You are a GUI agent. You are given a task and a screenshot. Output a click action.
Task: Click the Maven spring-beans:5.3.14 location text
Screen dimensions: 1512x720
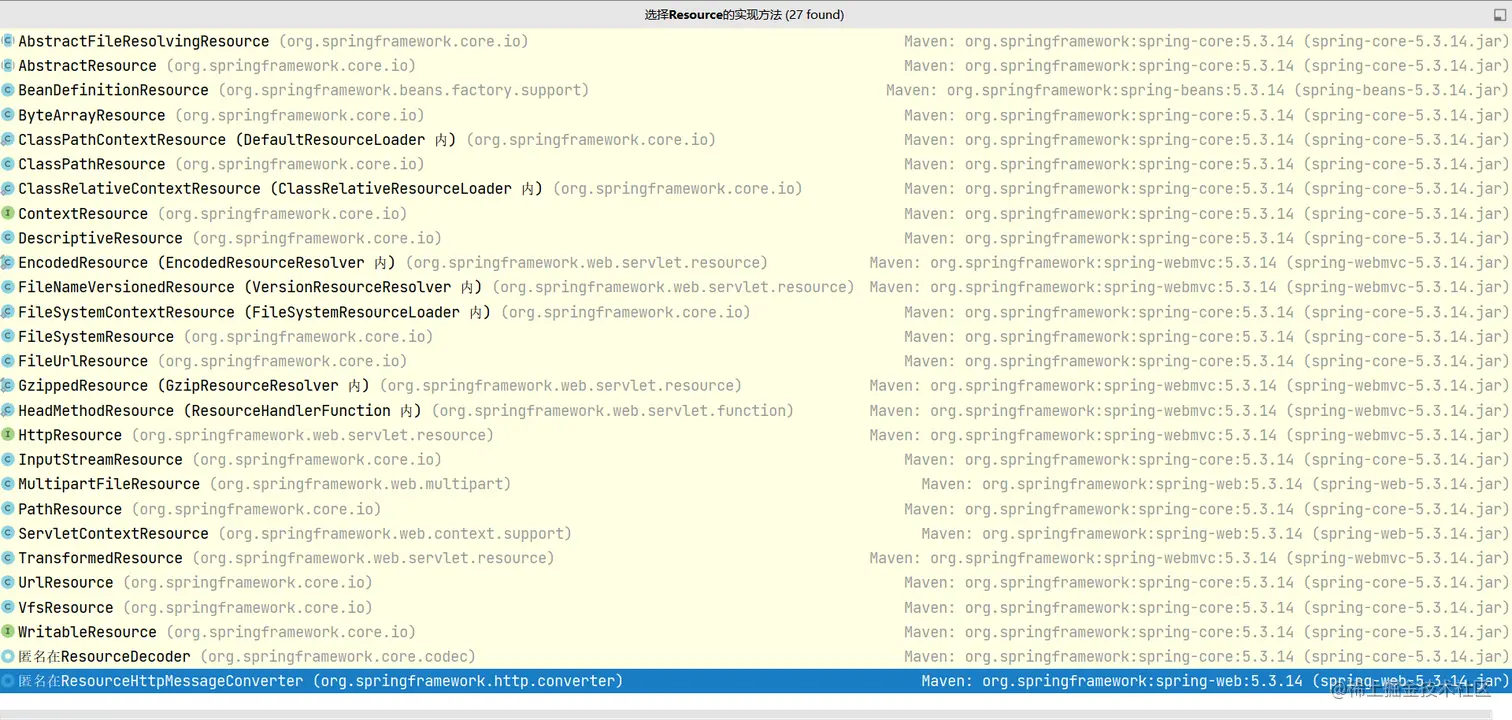pos(1198,90)
